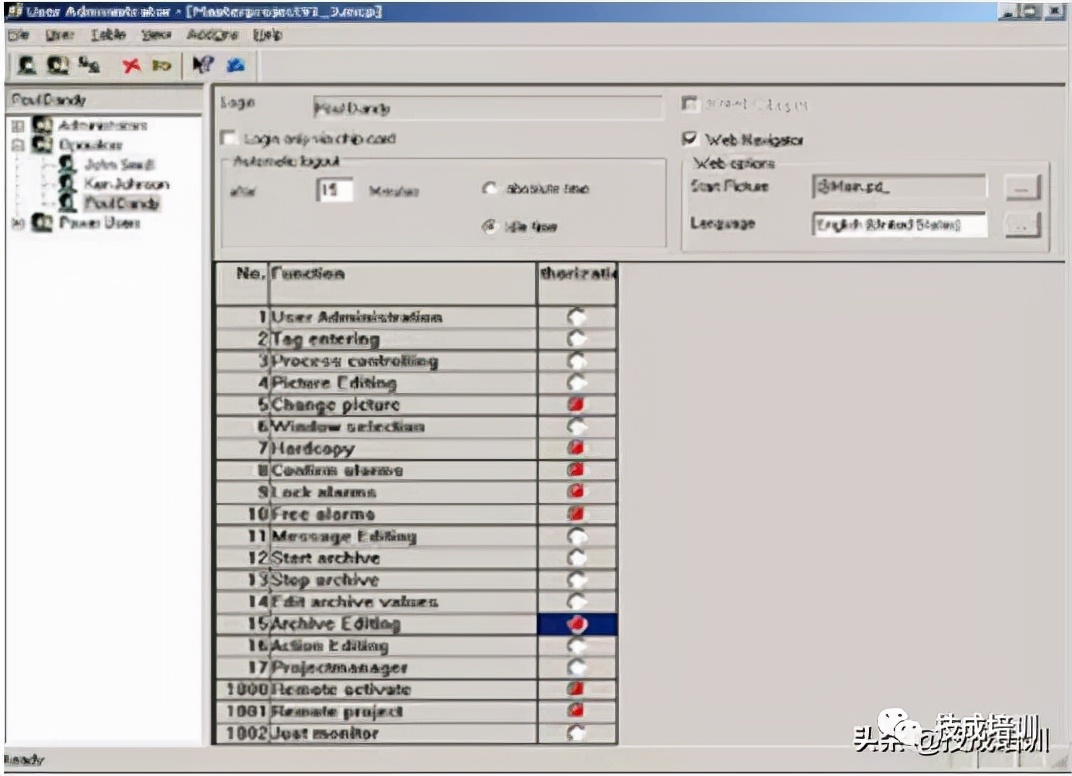The image size is (1072, 776).
Task: Click John Small's user icon
Action: click(67, 164)
